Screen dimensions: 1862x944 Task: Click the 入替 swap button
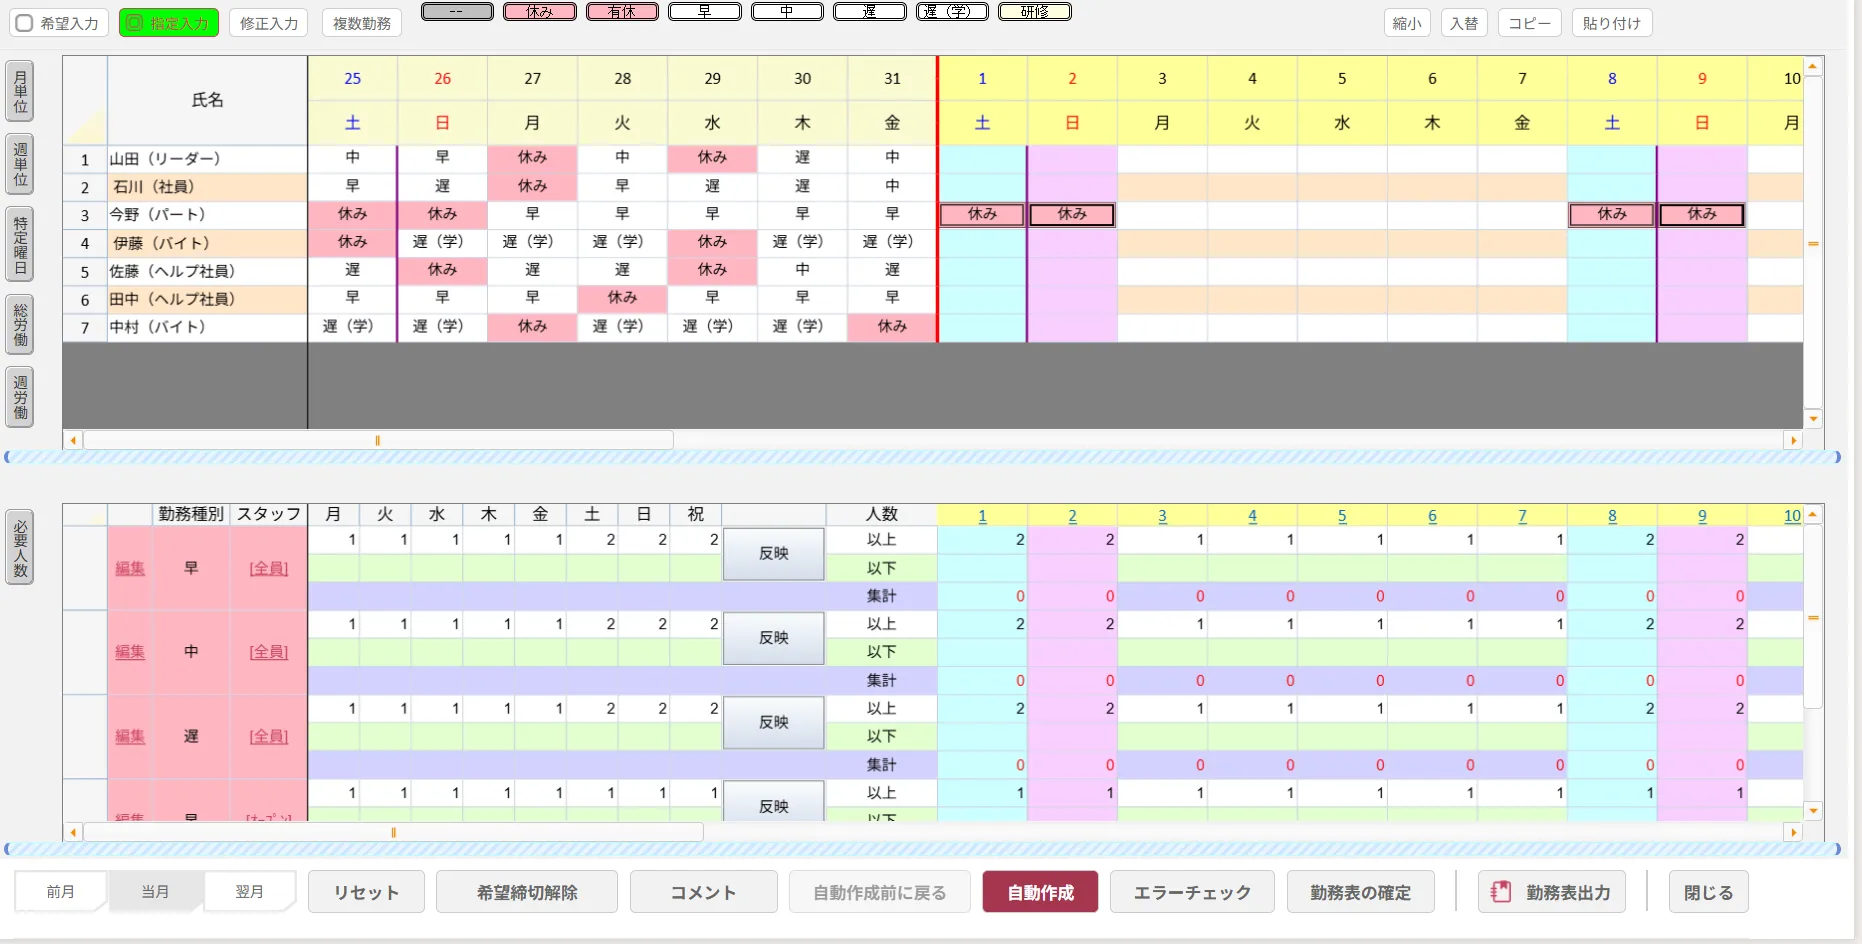click(x=1464, y=23)
